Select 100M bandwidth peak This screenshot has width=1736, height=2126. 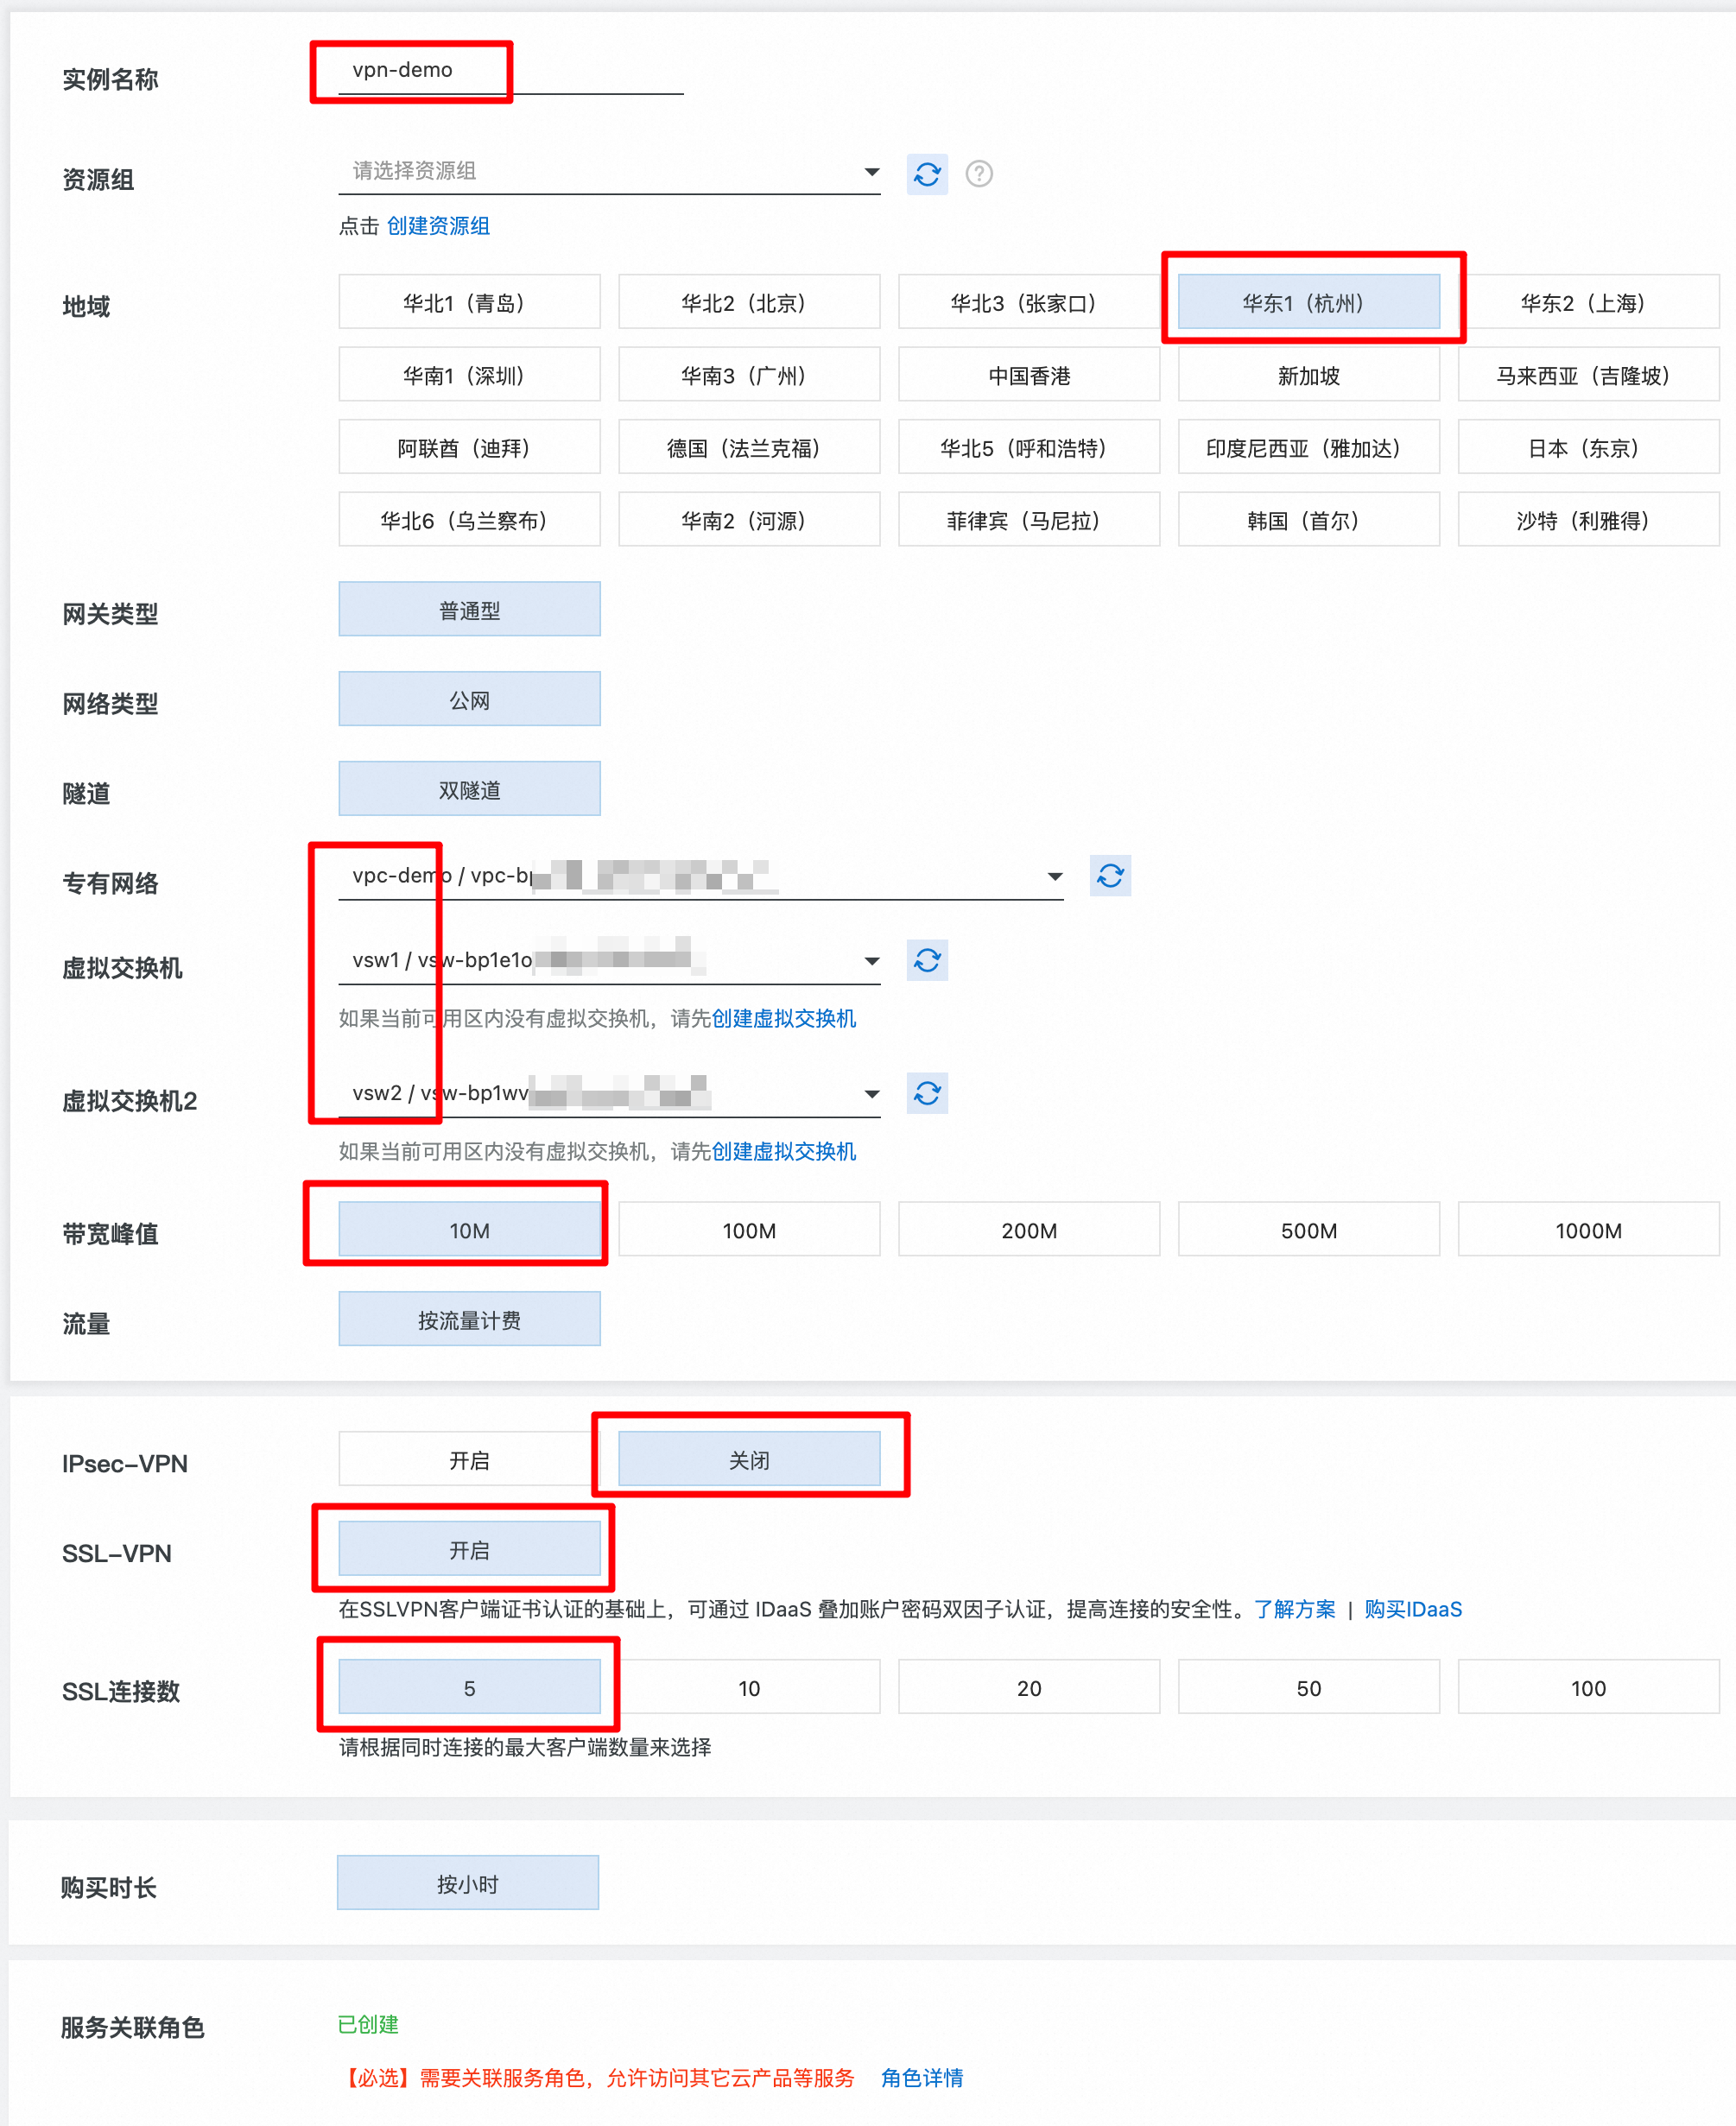pos(748,1230)
